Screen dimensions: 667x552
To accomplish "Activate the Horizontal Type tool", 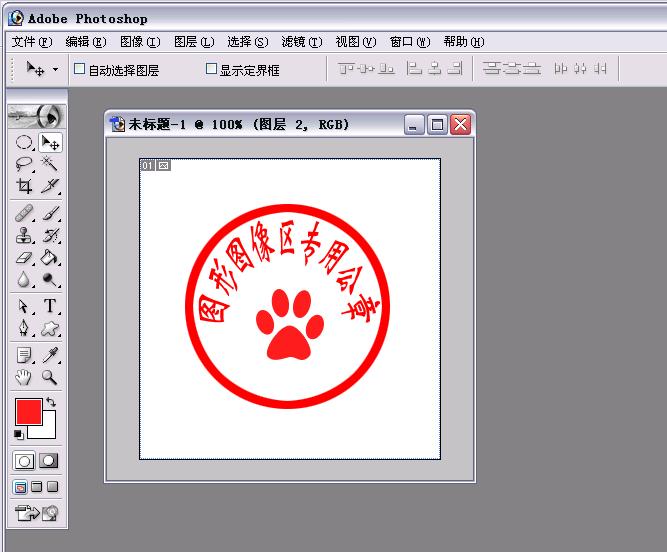I will pos(49,306).
